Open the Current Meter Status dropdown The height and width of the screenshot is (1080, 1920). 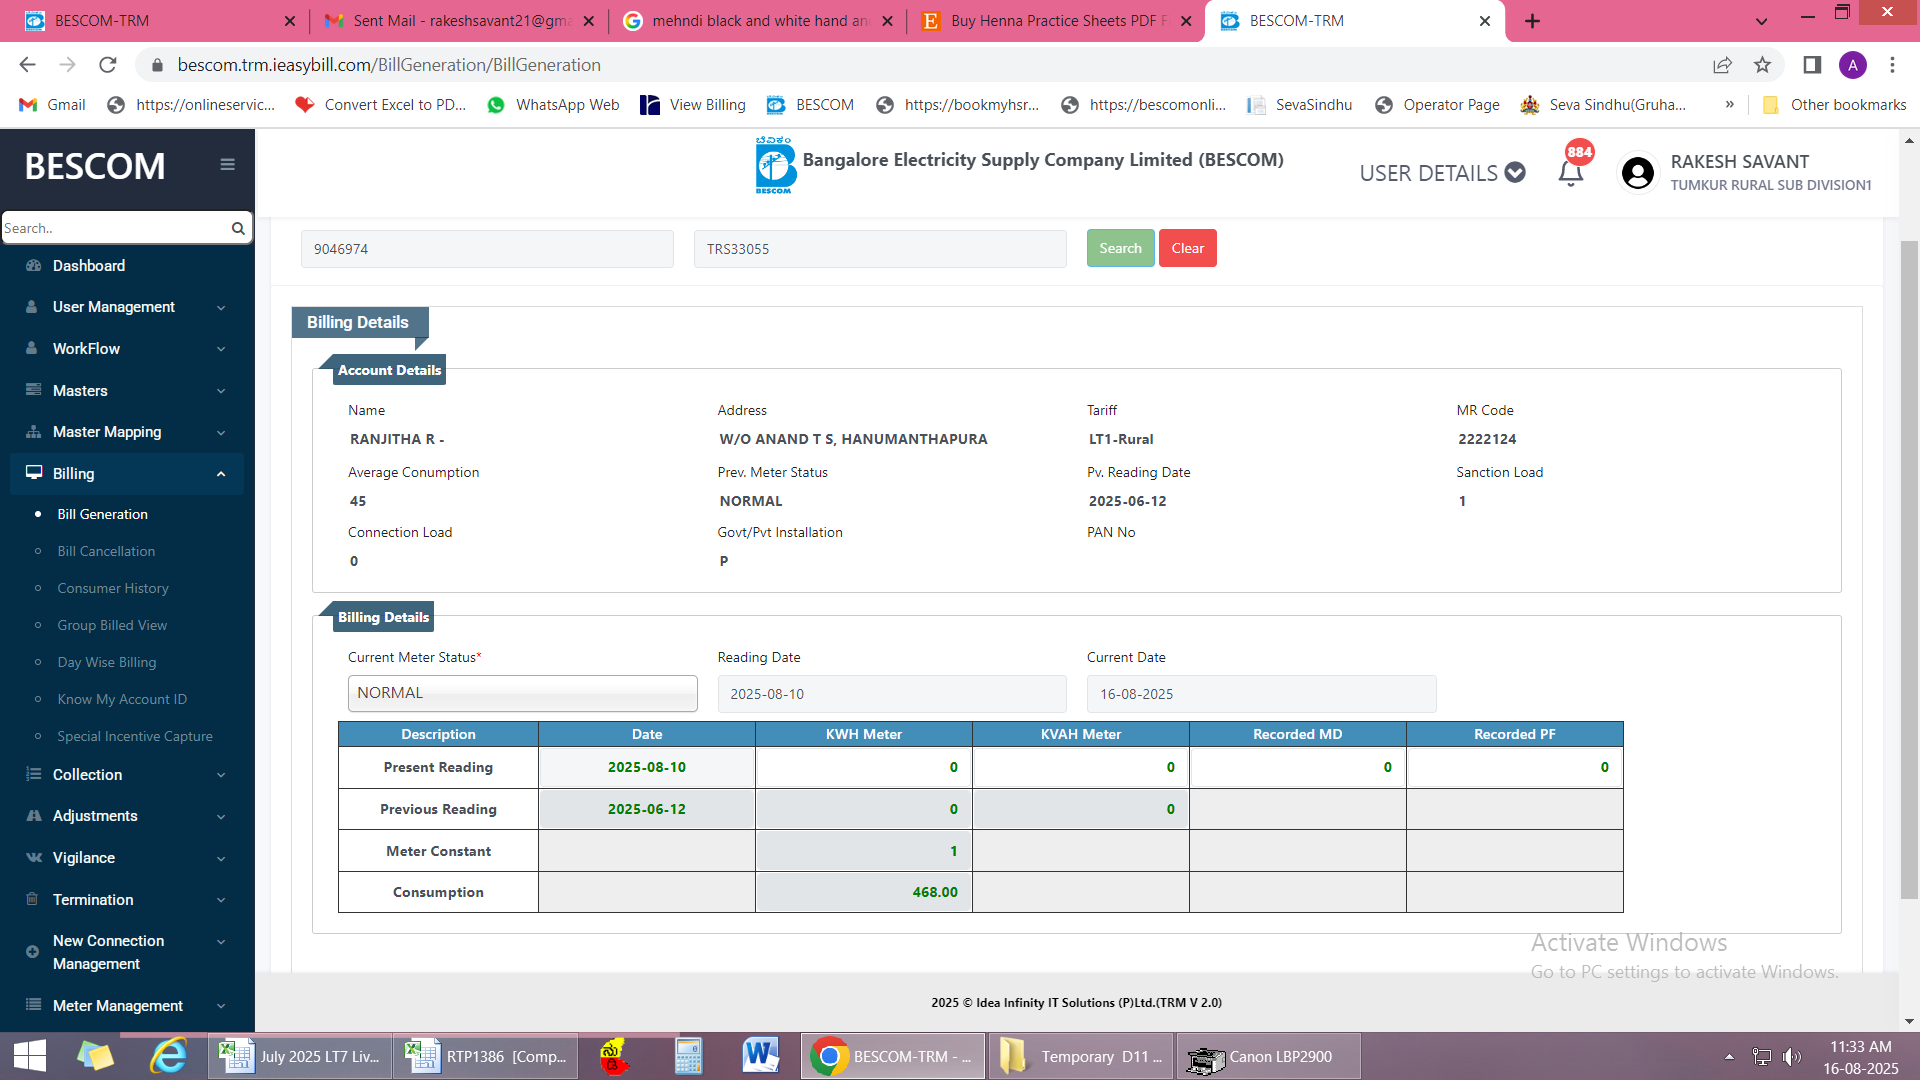coord(522,693)
